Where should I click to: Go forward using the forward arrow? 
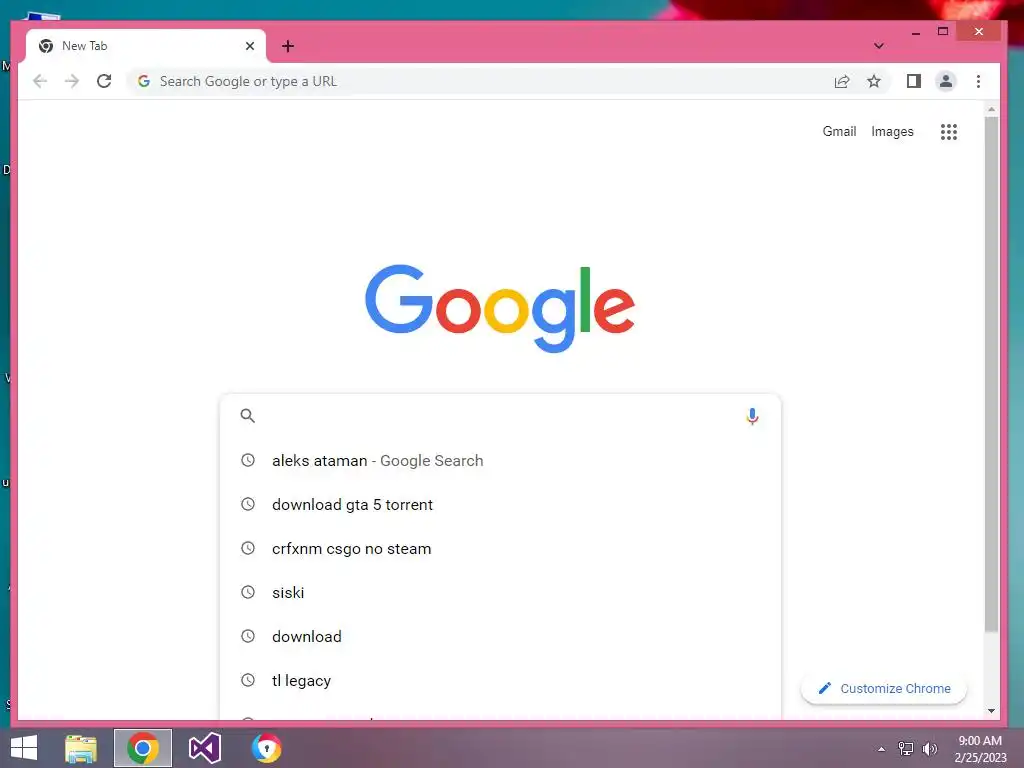(x=72, y=81)
